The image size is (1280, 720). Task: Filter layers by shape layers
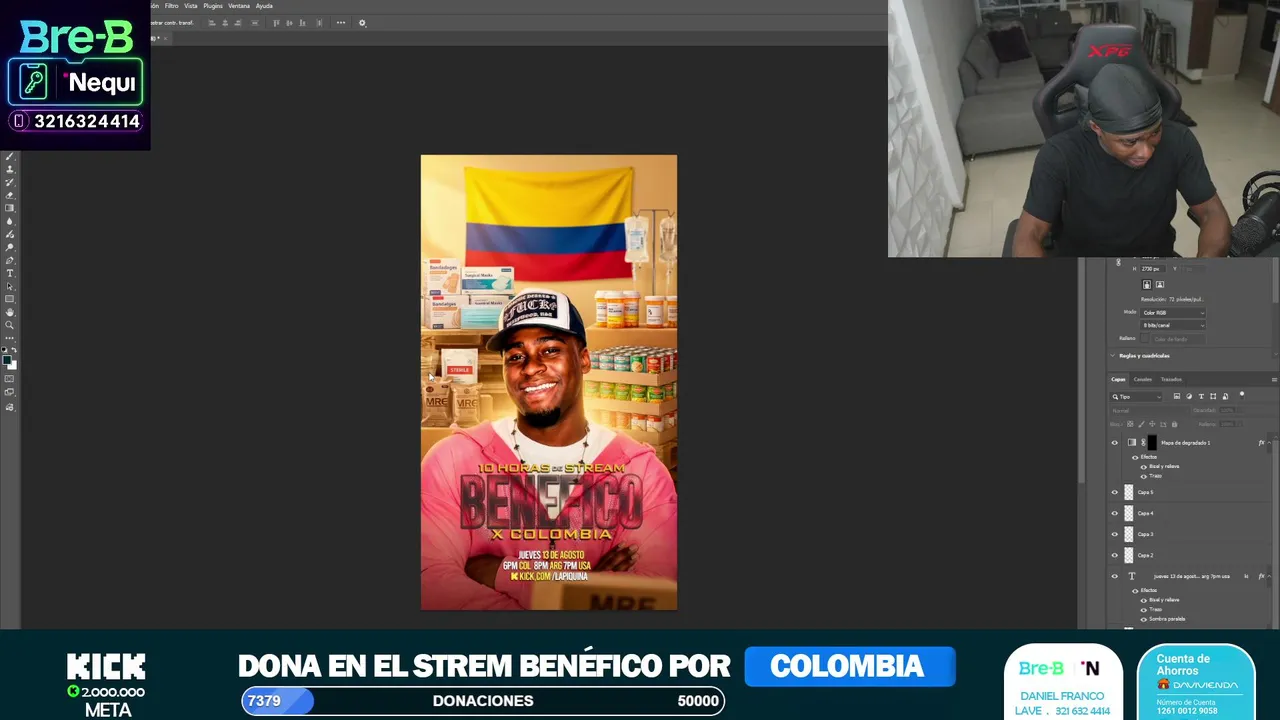(x=1213, y=397)
